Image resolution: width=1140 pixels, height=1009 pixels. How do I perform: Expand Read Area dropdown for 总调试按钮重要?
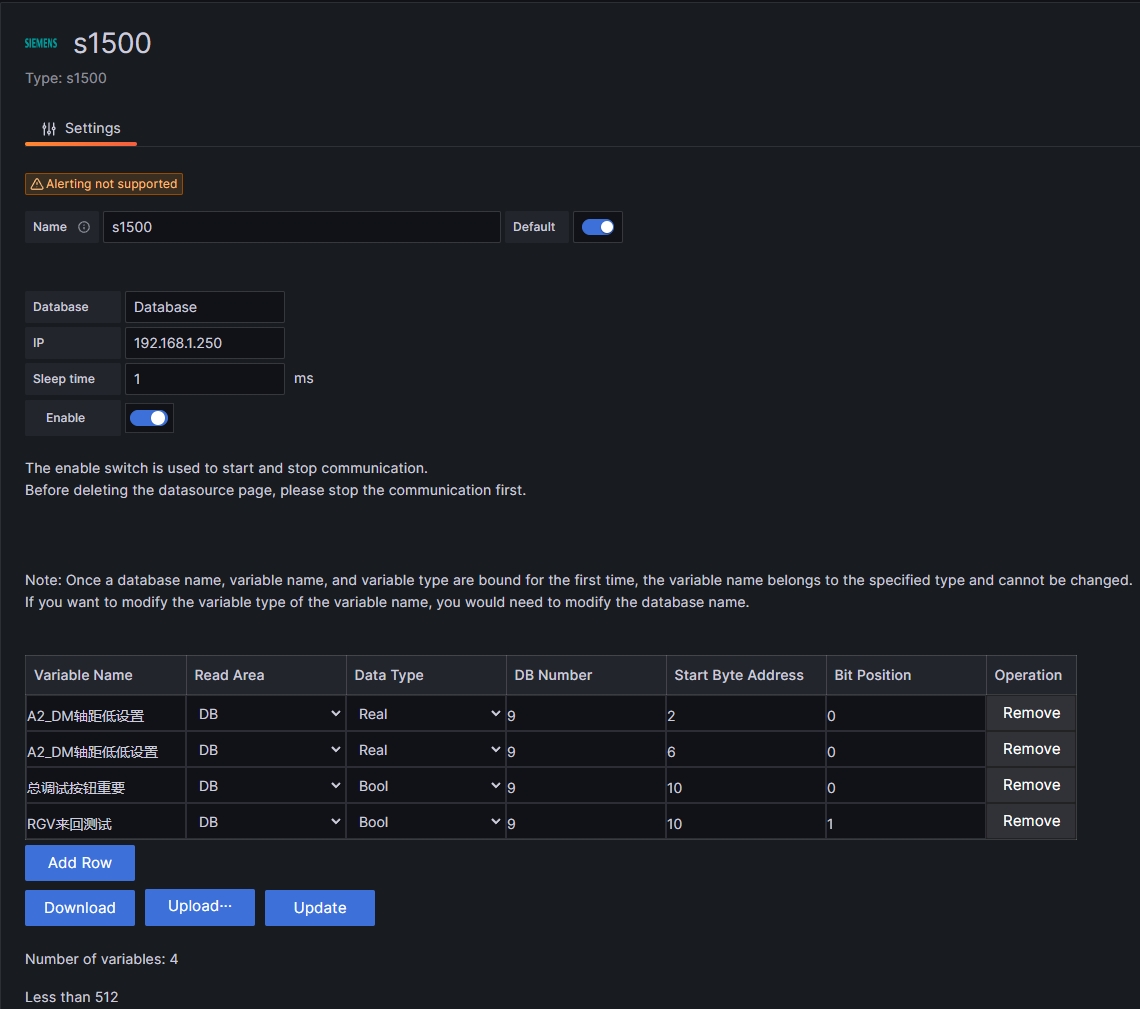coord(266,786)
